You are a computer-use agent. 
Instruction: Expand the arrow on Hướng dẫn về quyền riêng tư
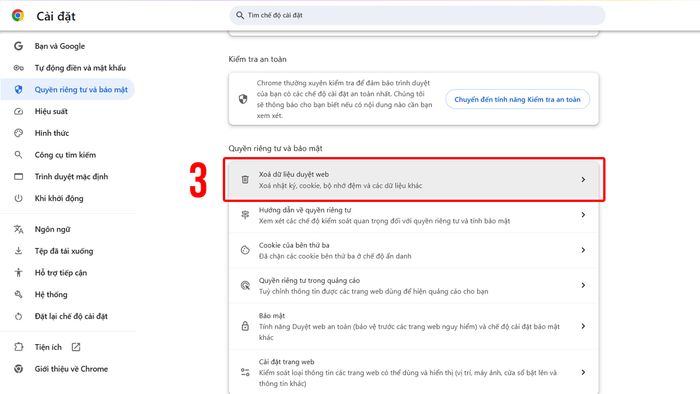coord(583,215)
